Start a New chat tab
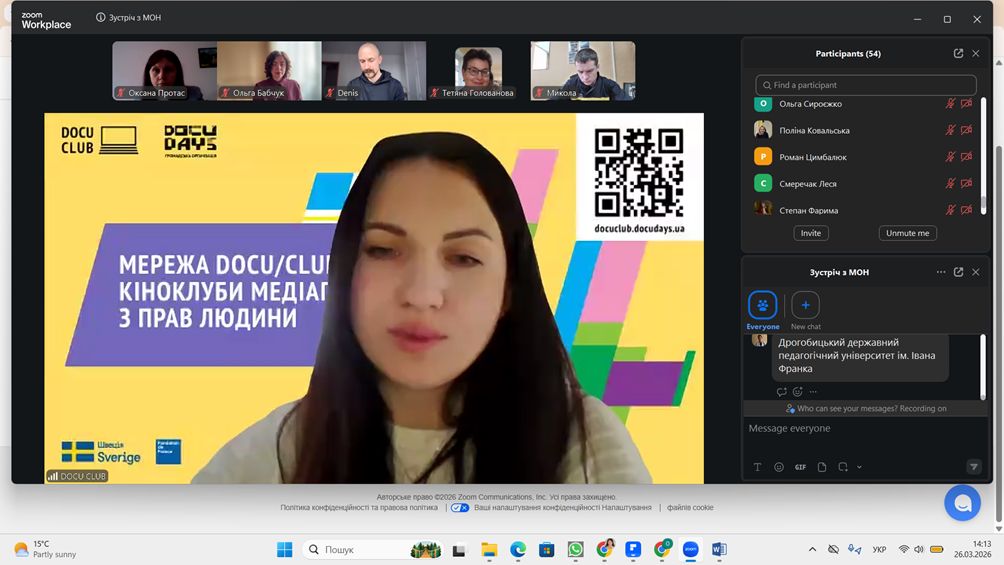1004x565 pixels. point(805,306)
